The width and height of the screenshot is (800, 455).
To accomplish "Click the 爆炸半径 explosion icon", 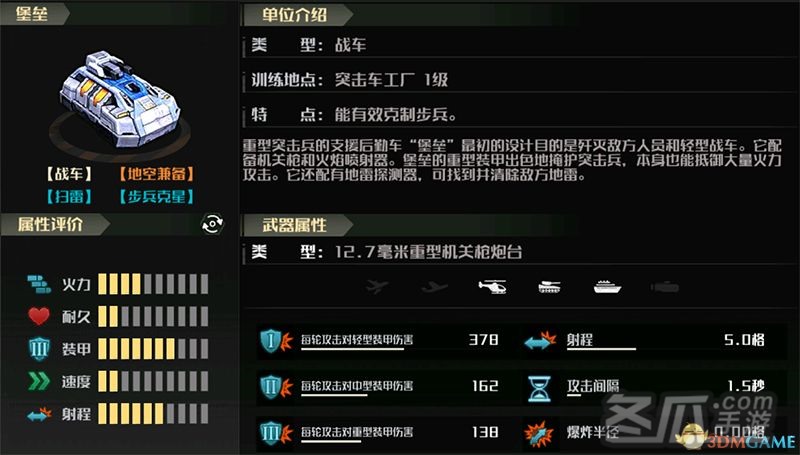I will tap(538, 434).
